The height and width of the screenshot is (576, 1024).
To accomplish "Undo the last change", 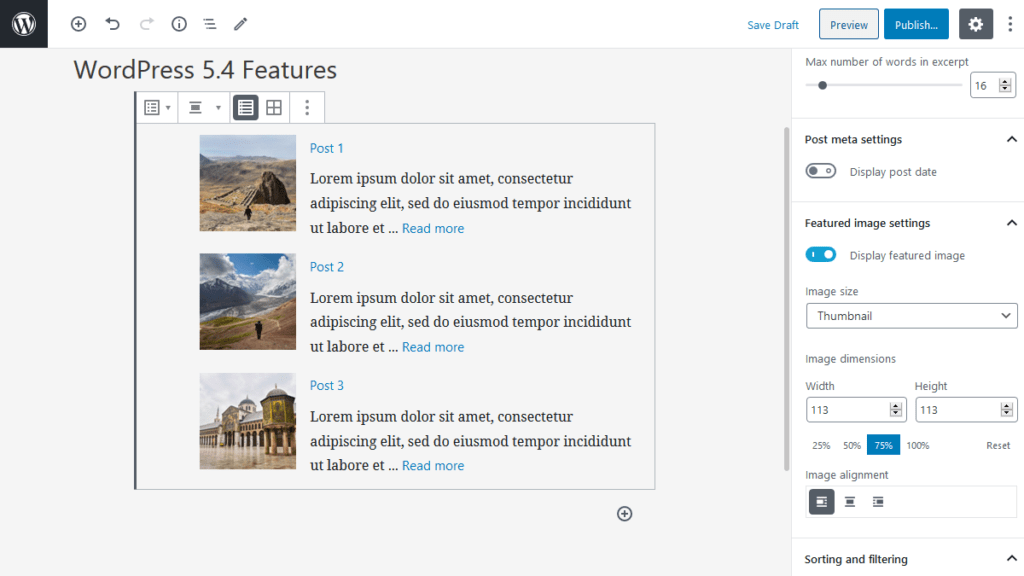I will (x=112, y=24).
